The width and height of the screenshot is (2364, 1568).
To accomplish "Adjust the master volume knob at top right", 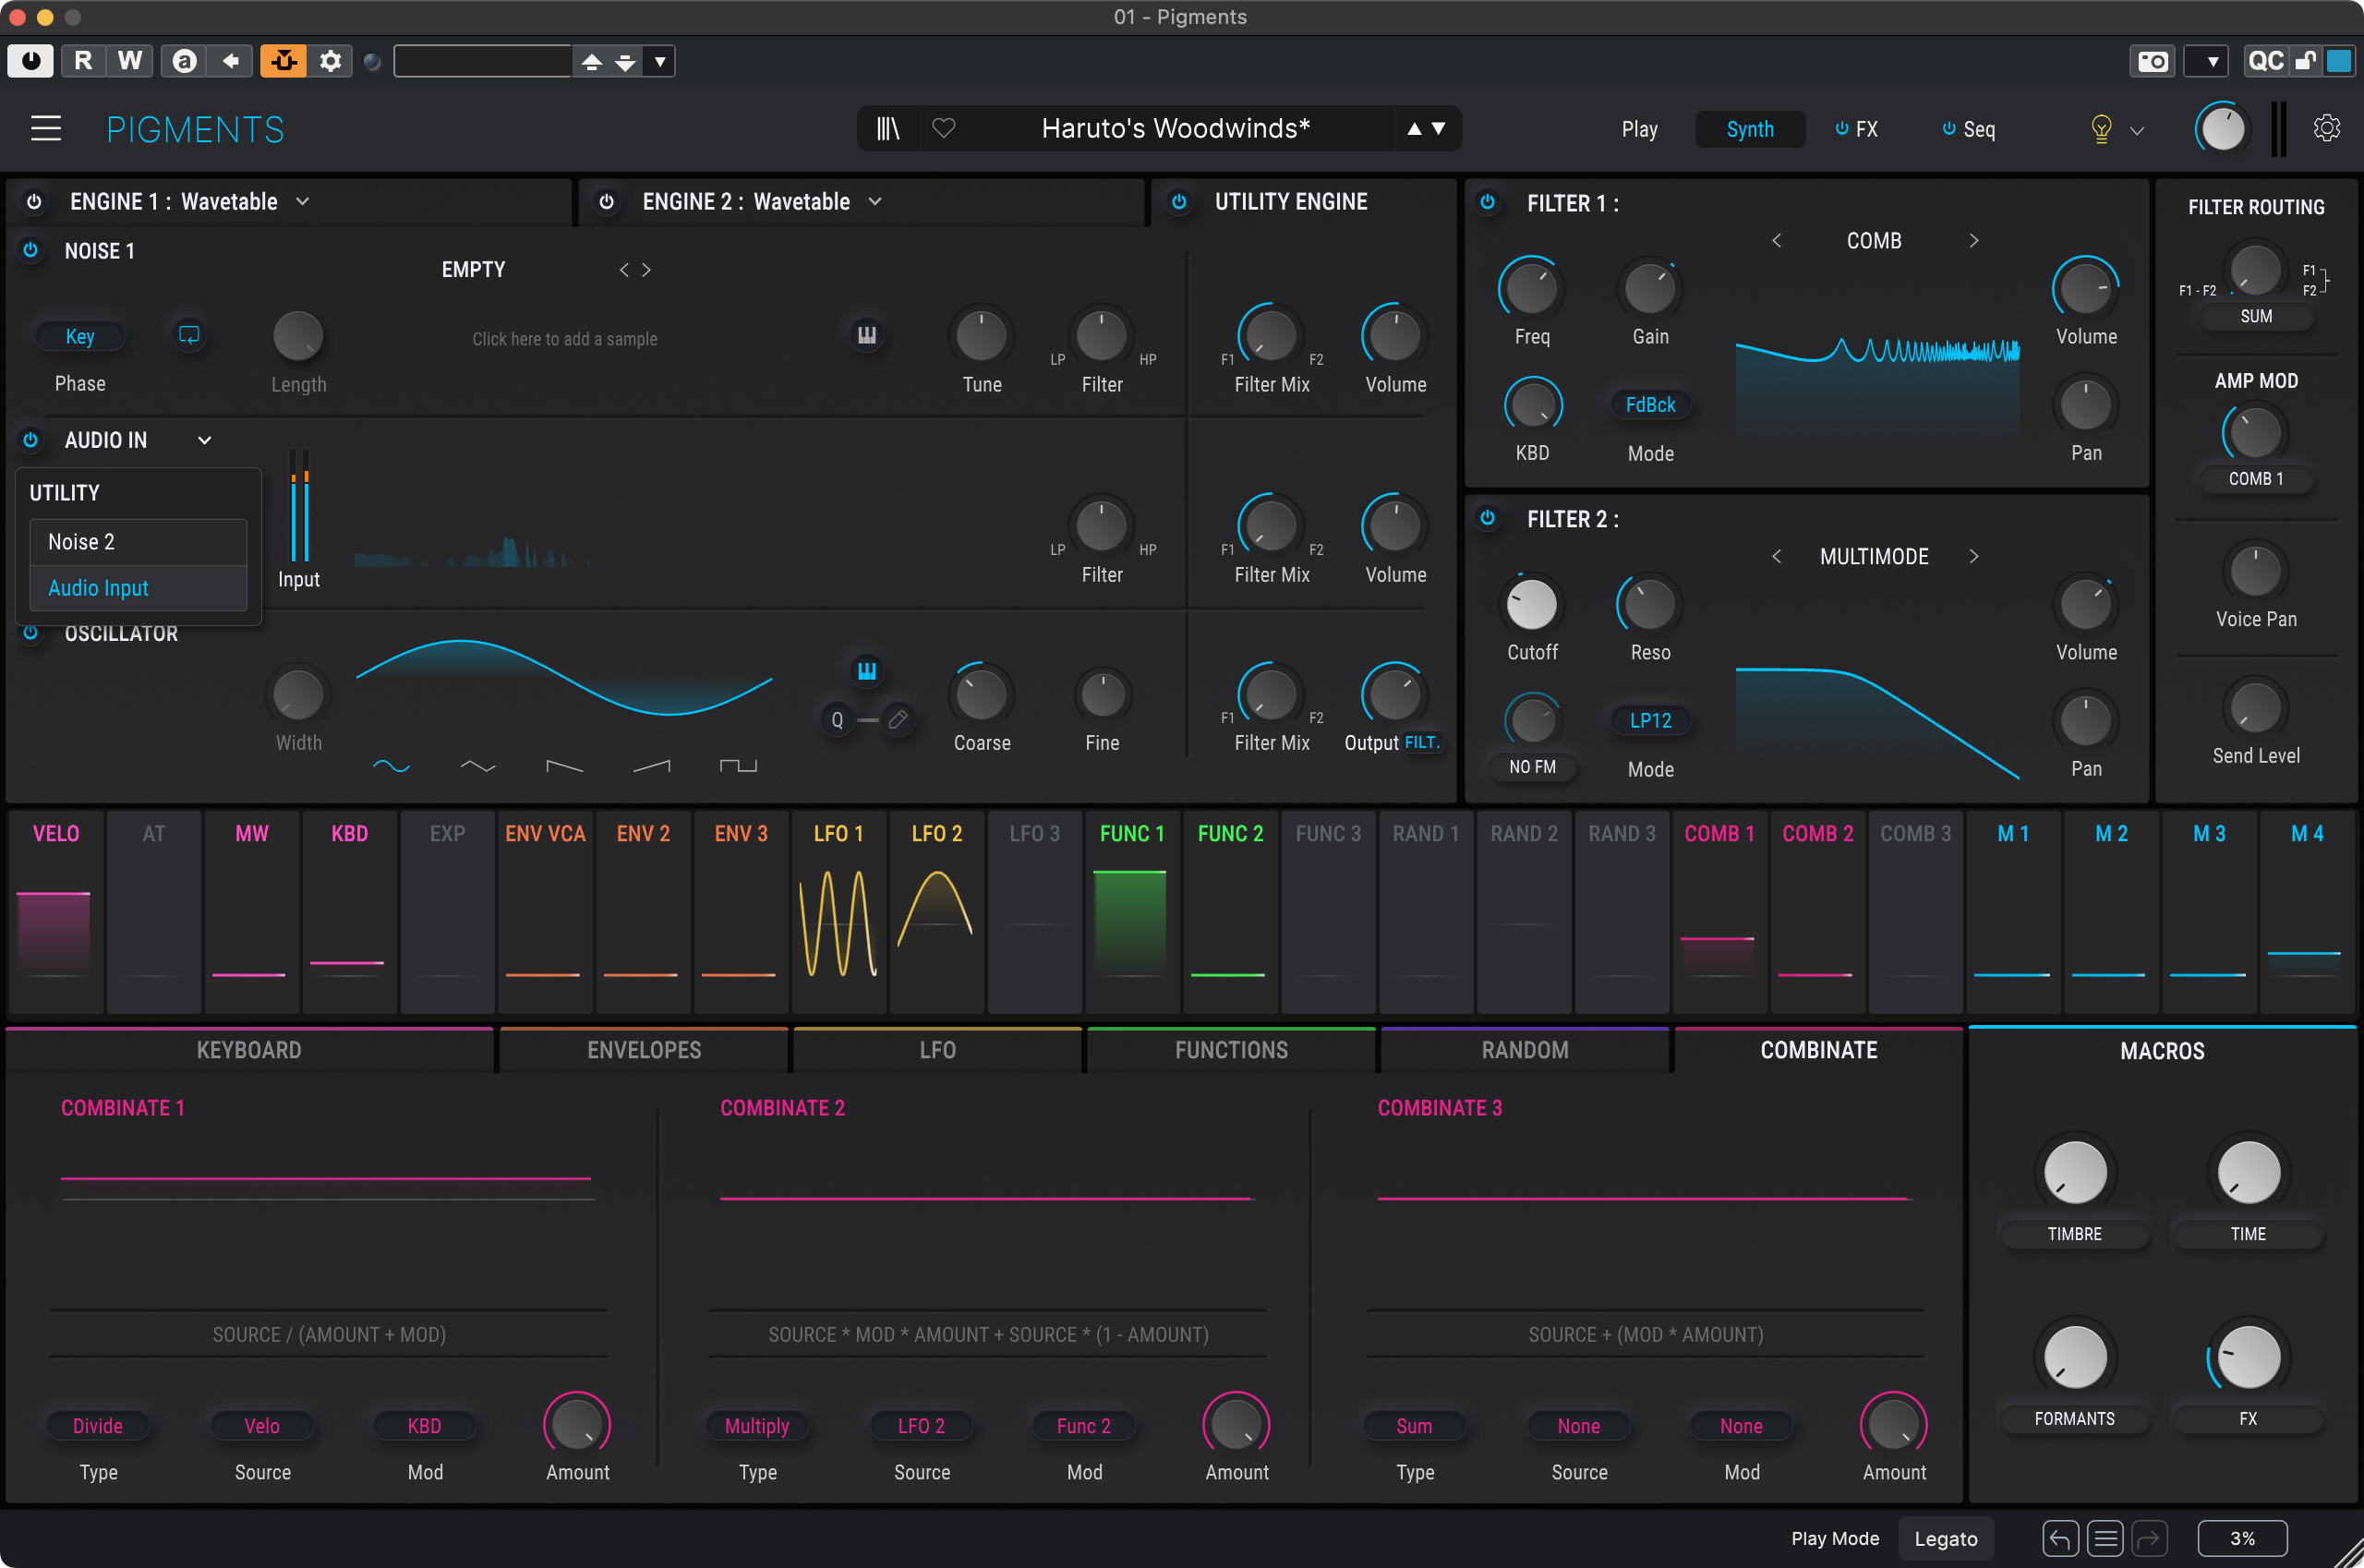I will point(2222,129).
